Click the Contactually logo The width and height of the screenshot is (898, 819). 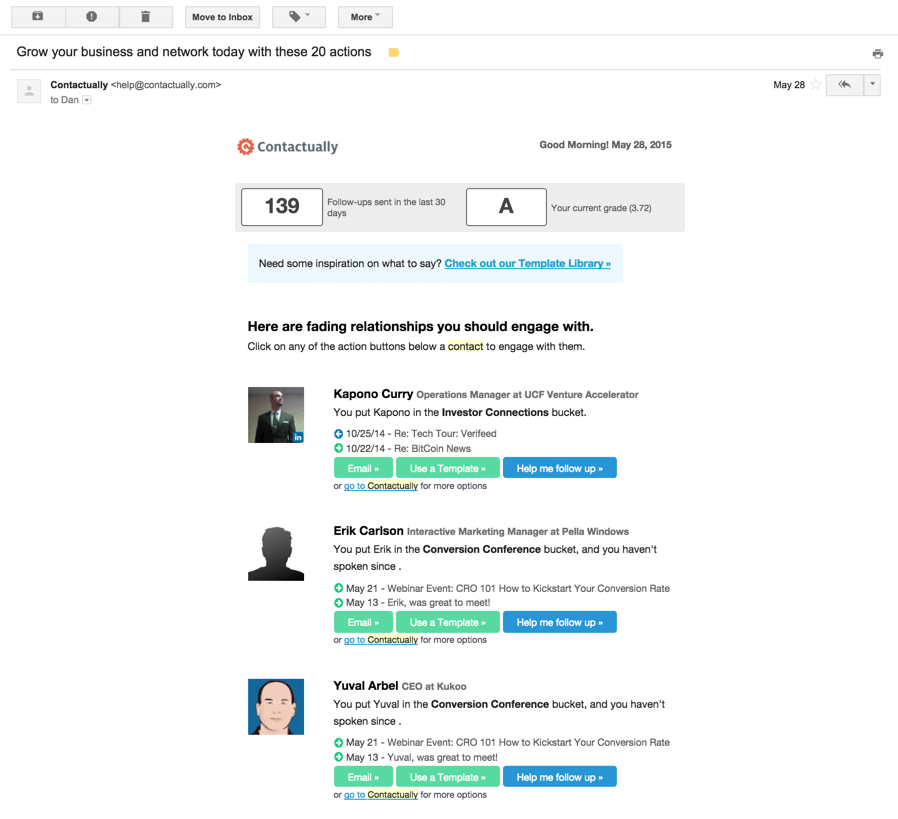tap(287, 147)
